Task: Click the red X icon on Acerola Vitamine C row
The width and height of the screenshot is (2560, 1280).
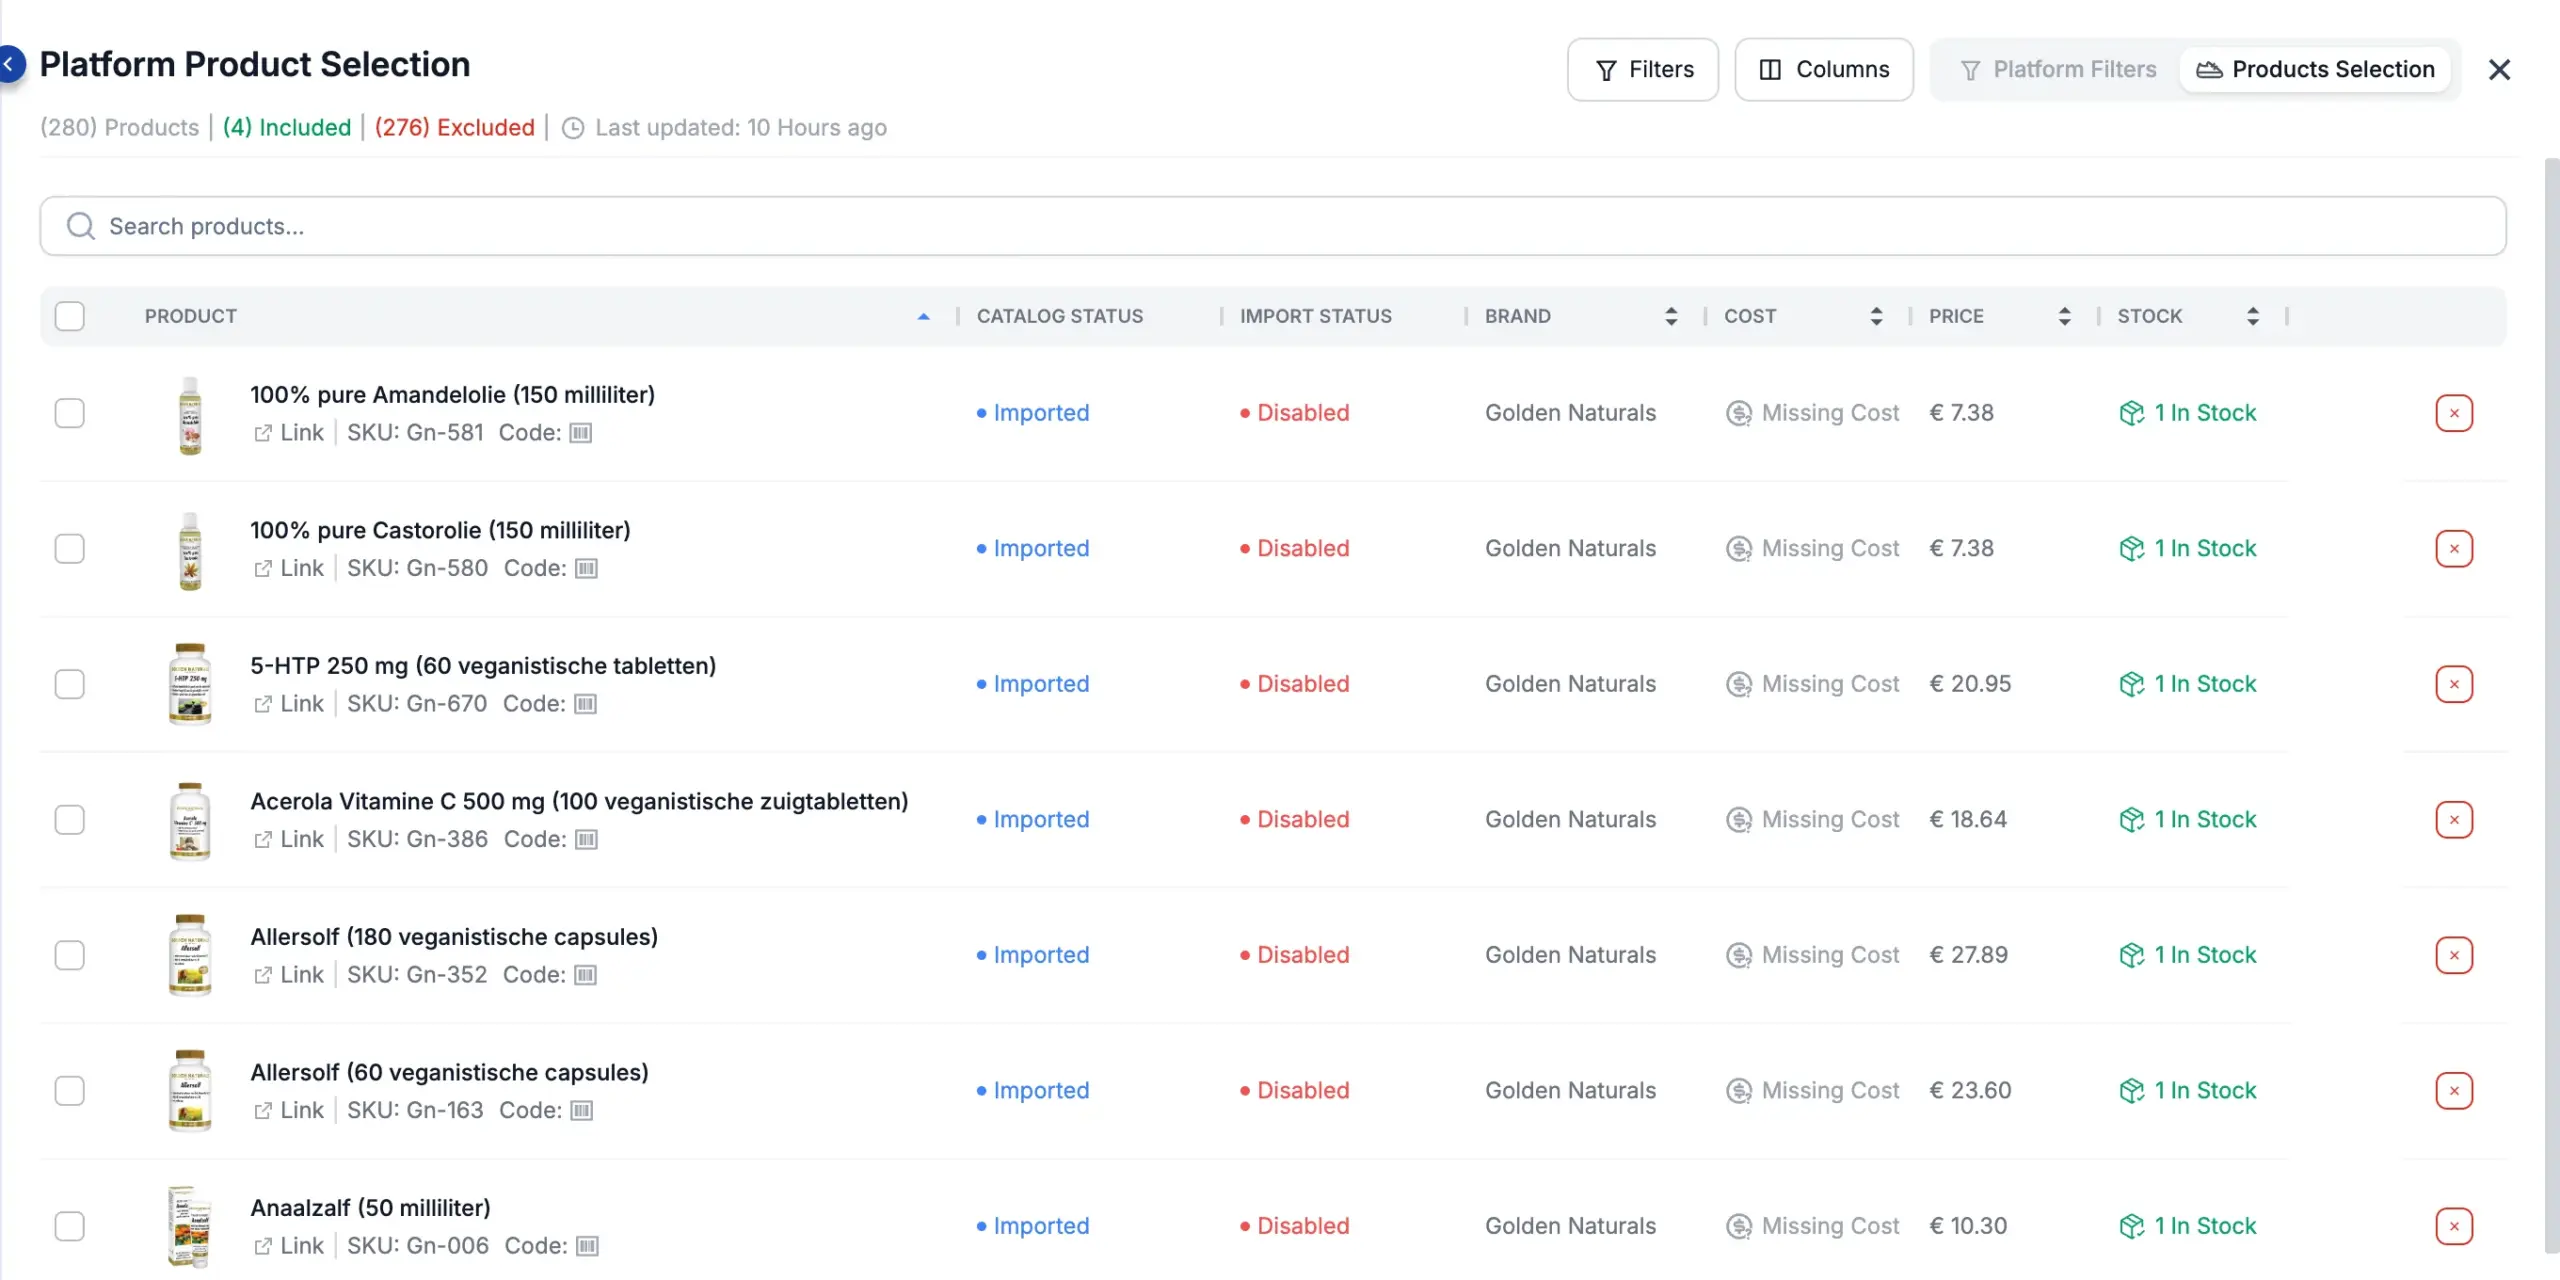Action: 2454,820
